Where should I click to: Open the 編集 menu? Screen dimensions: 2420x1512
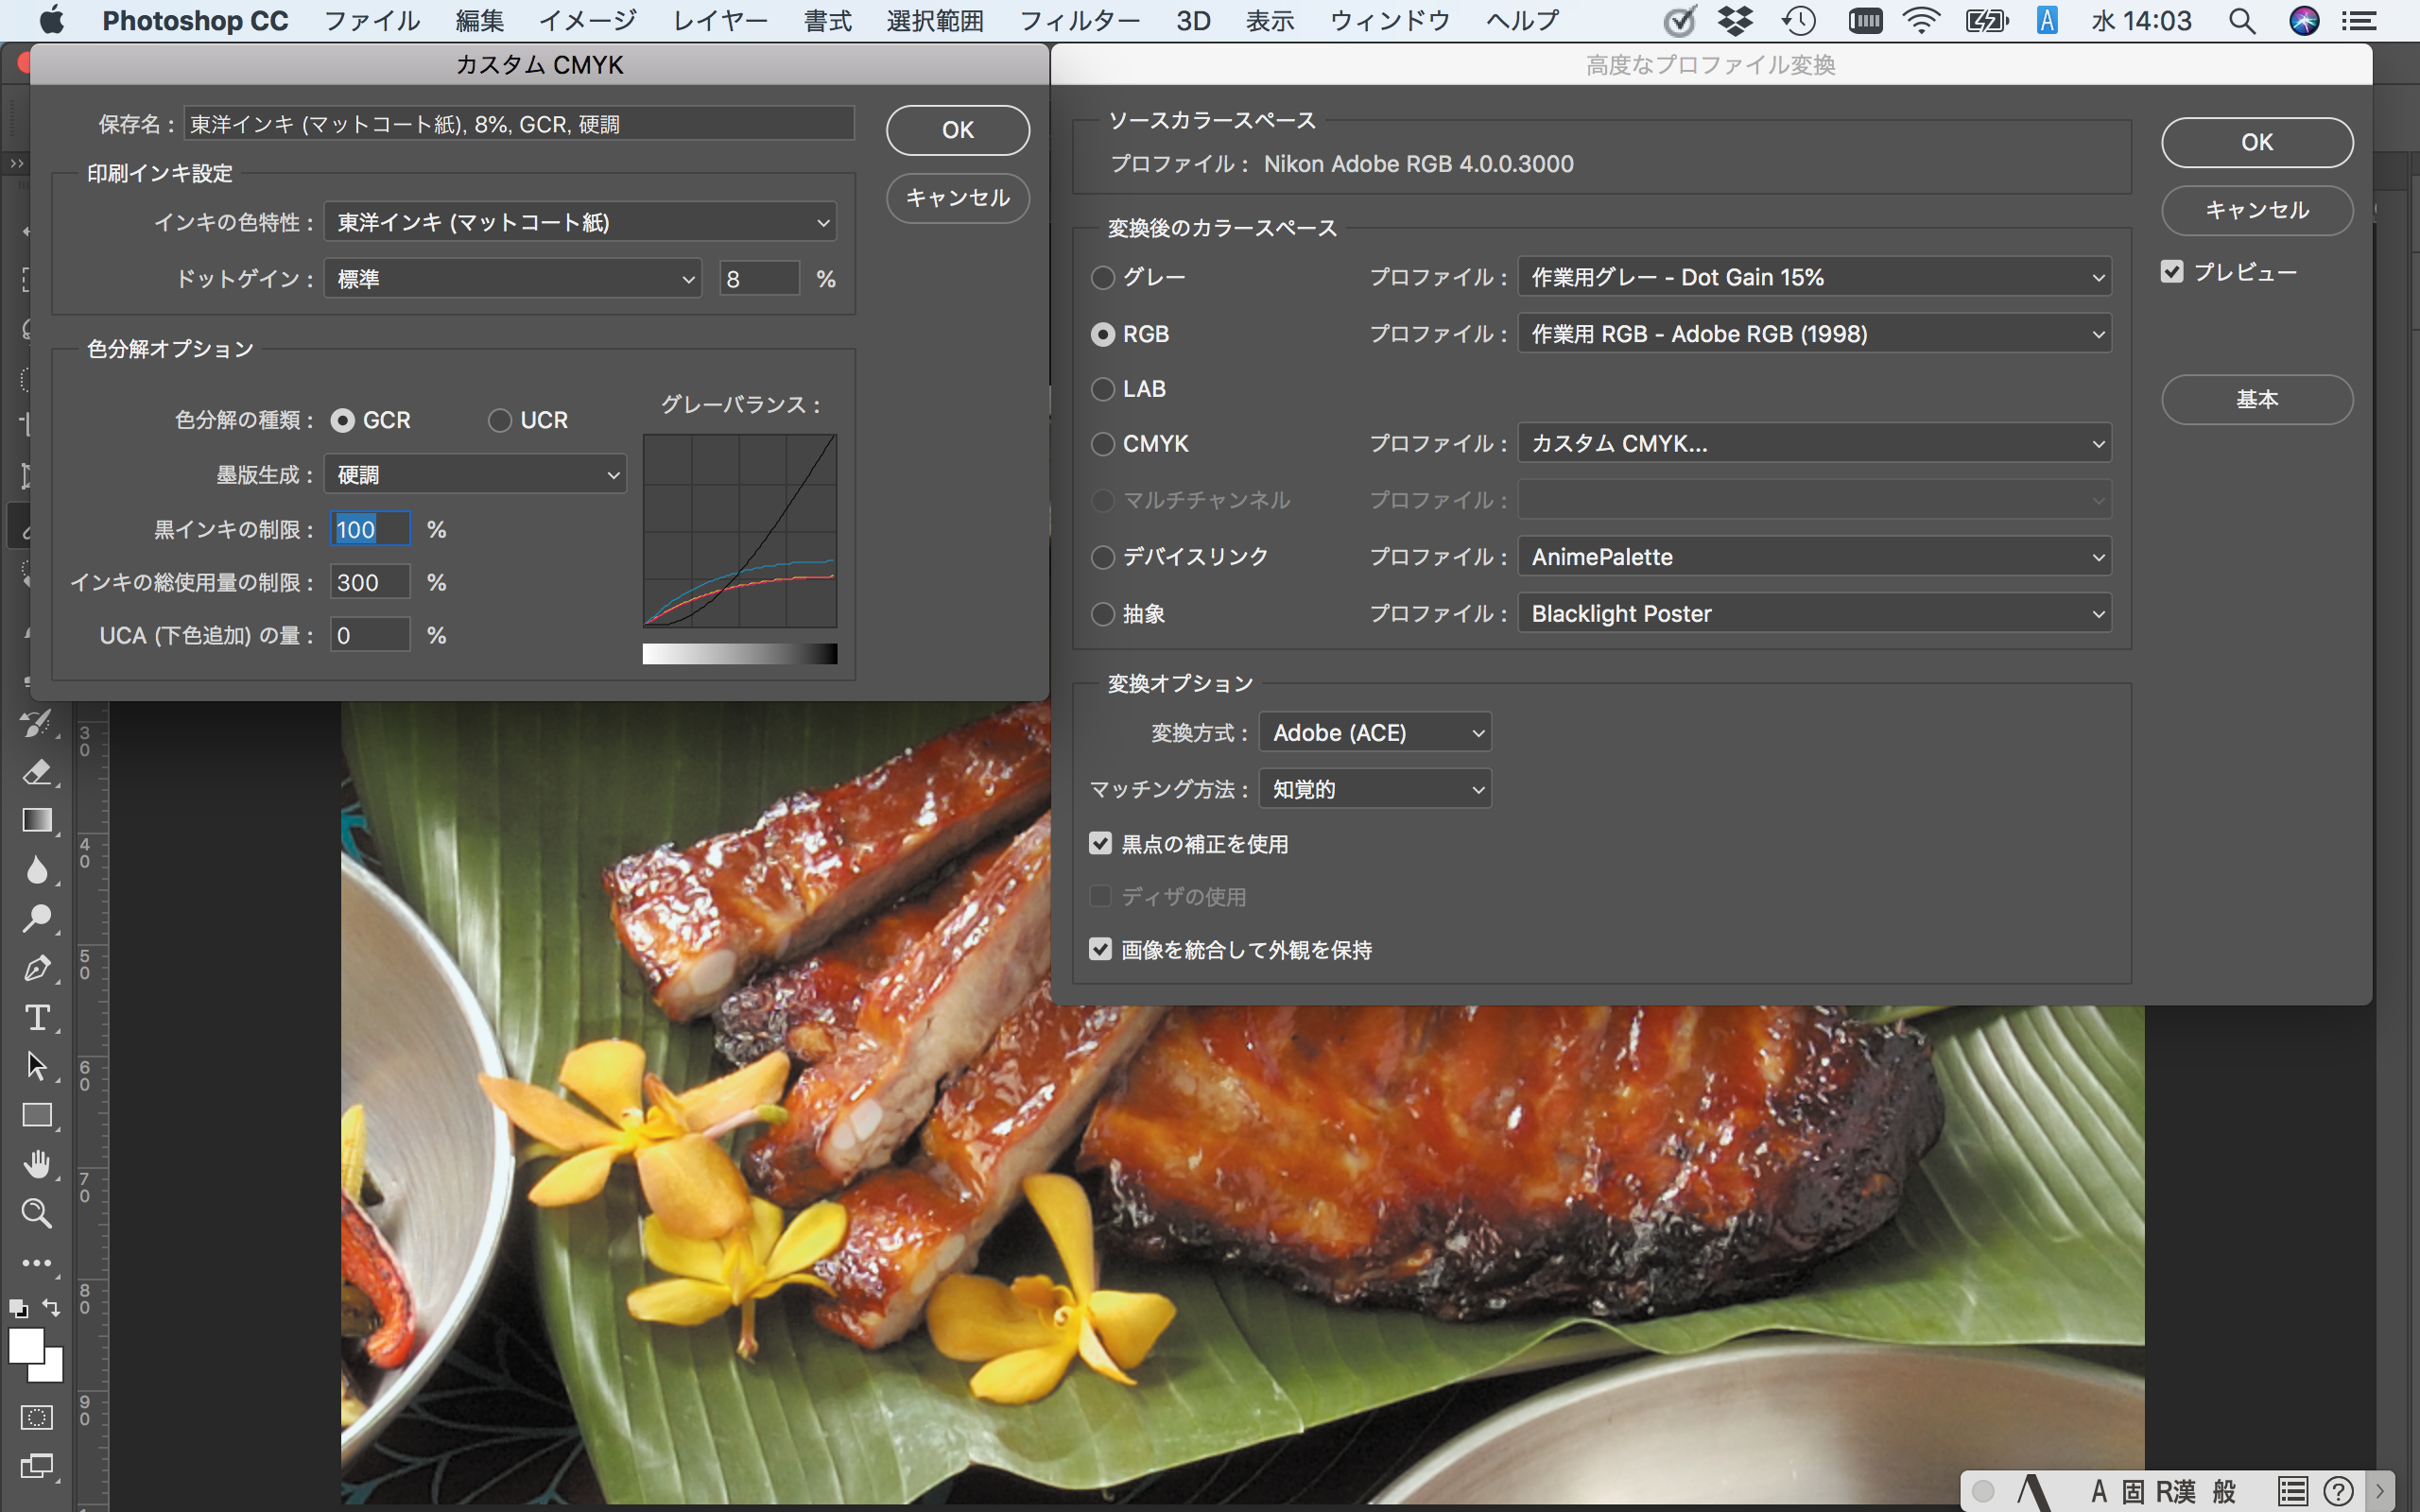tap(479, 20)
